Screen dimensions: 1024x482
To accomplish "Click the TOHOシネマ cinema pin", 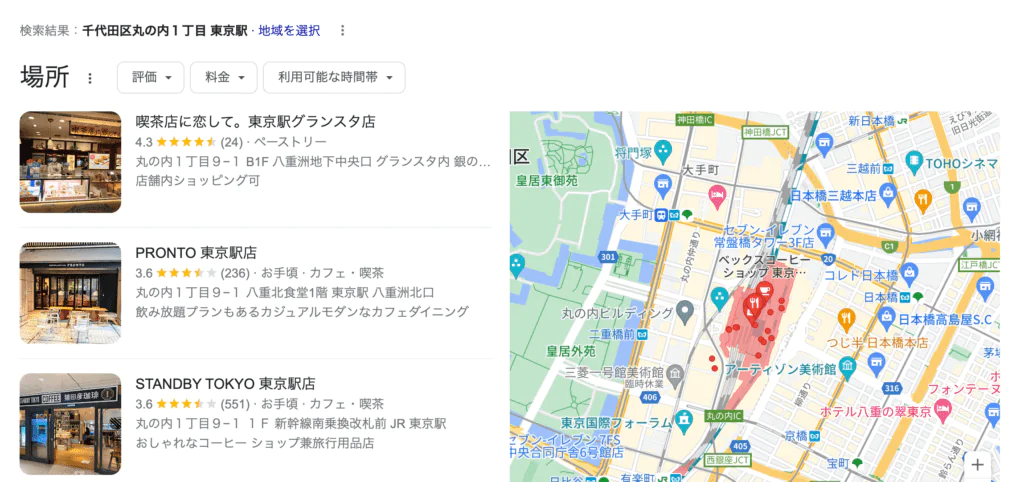I will tap(914, 159).
